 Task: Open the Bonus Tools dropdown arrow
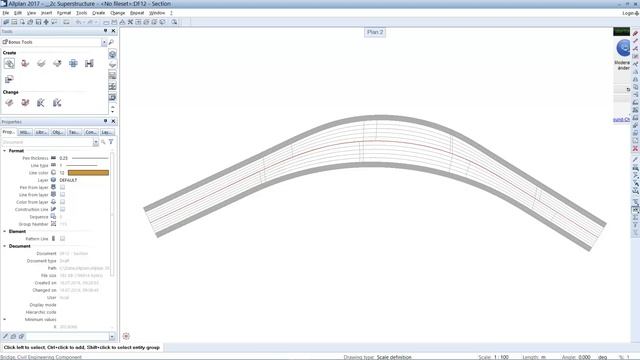tap(104, 42)
